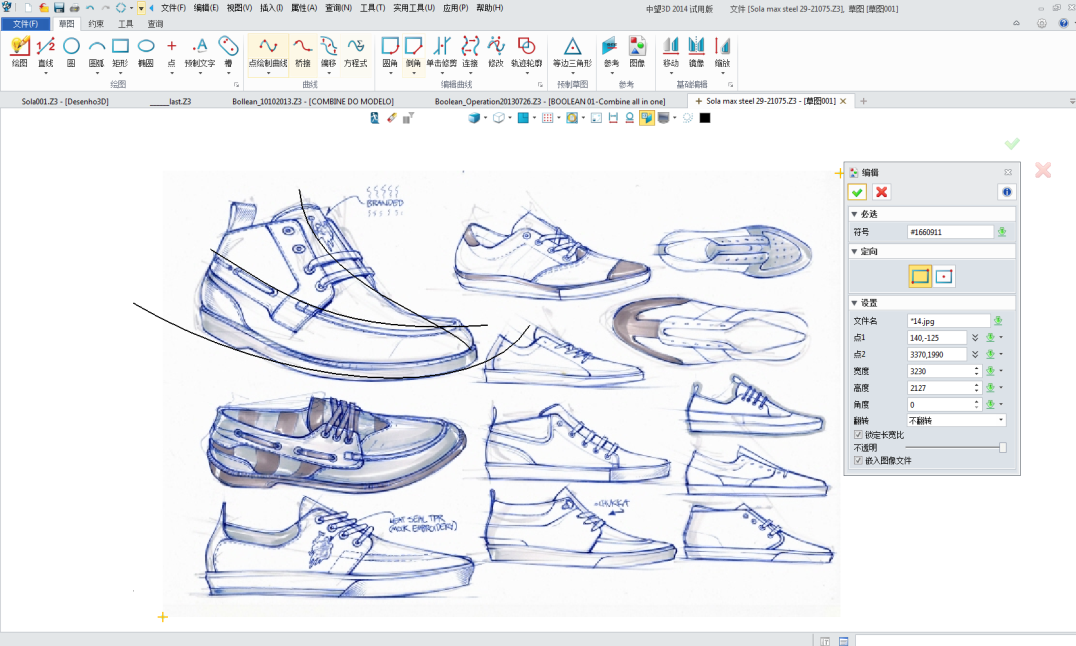Select the center-point orientation option
The height and width of the screenshot is (646, 1076).
(944, 276)
